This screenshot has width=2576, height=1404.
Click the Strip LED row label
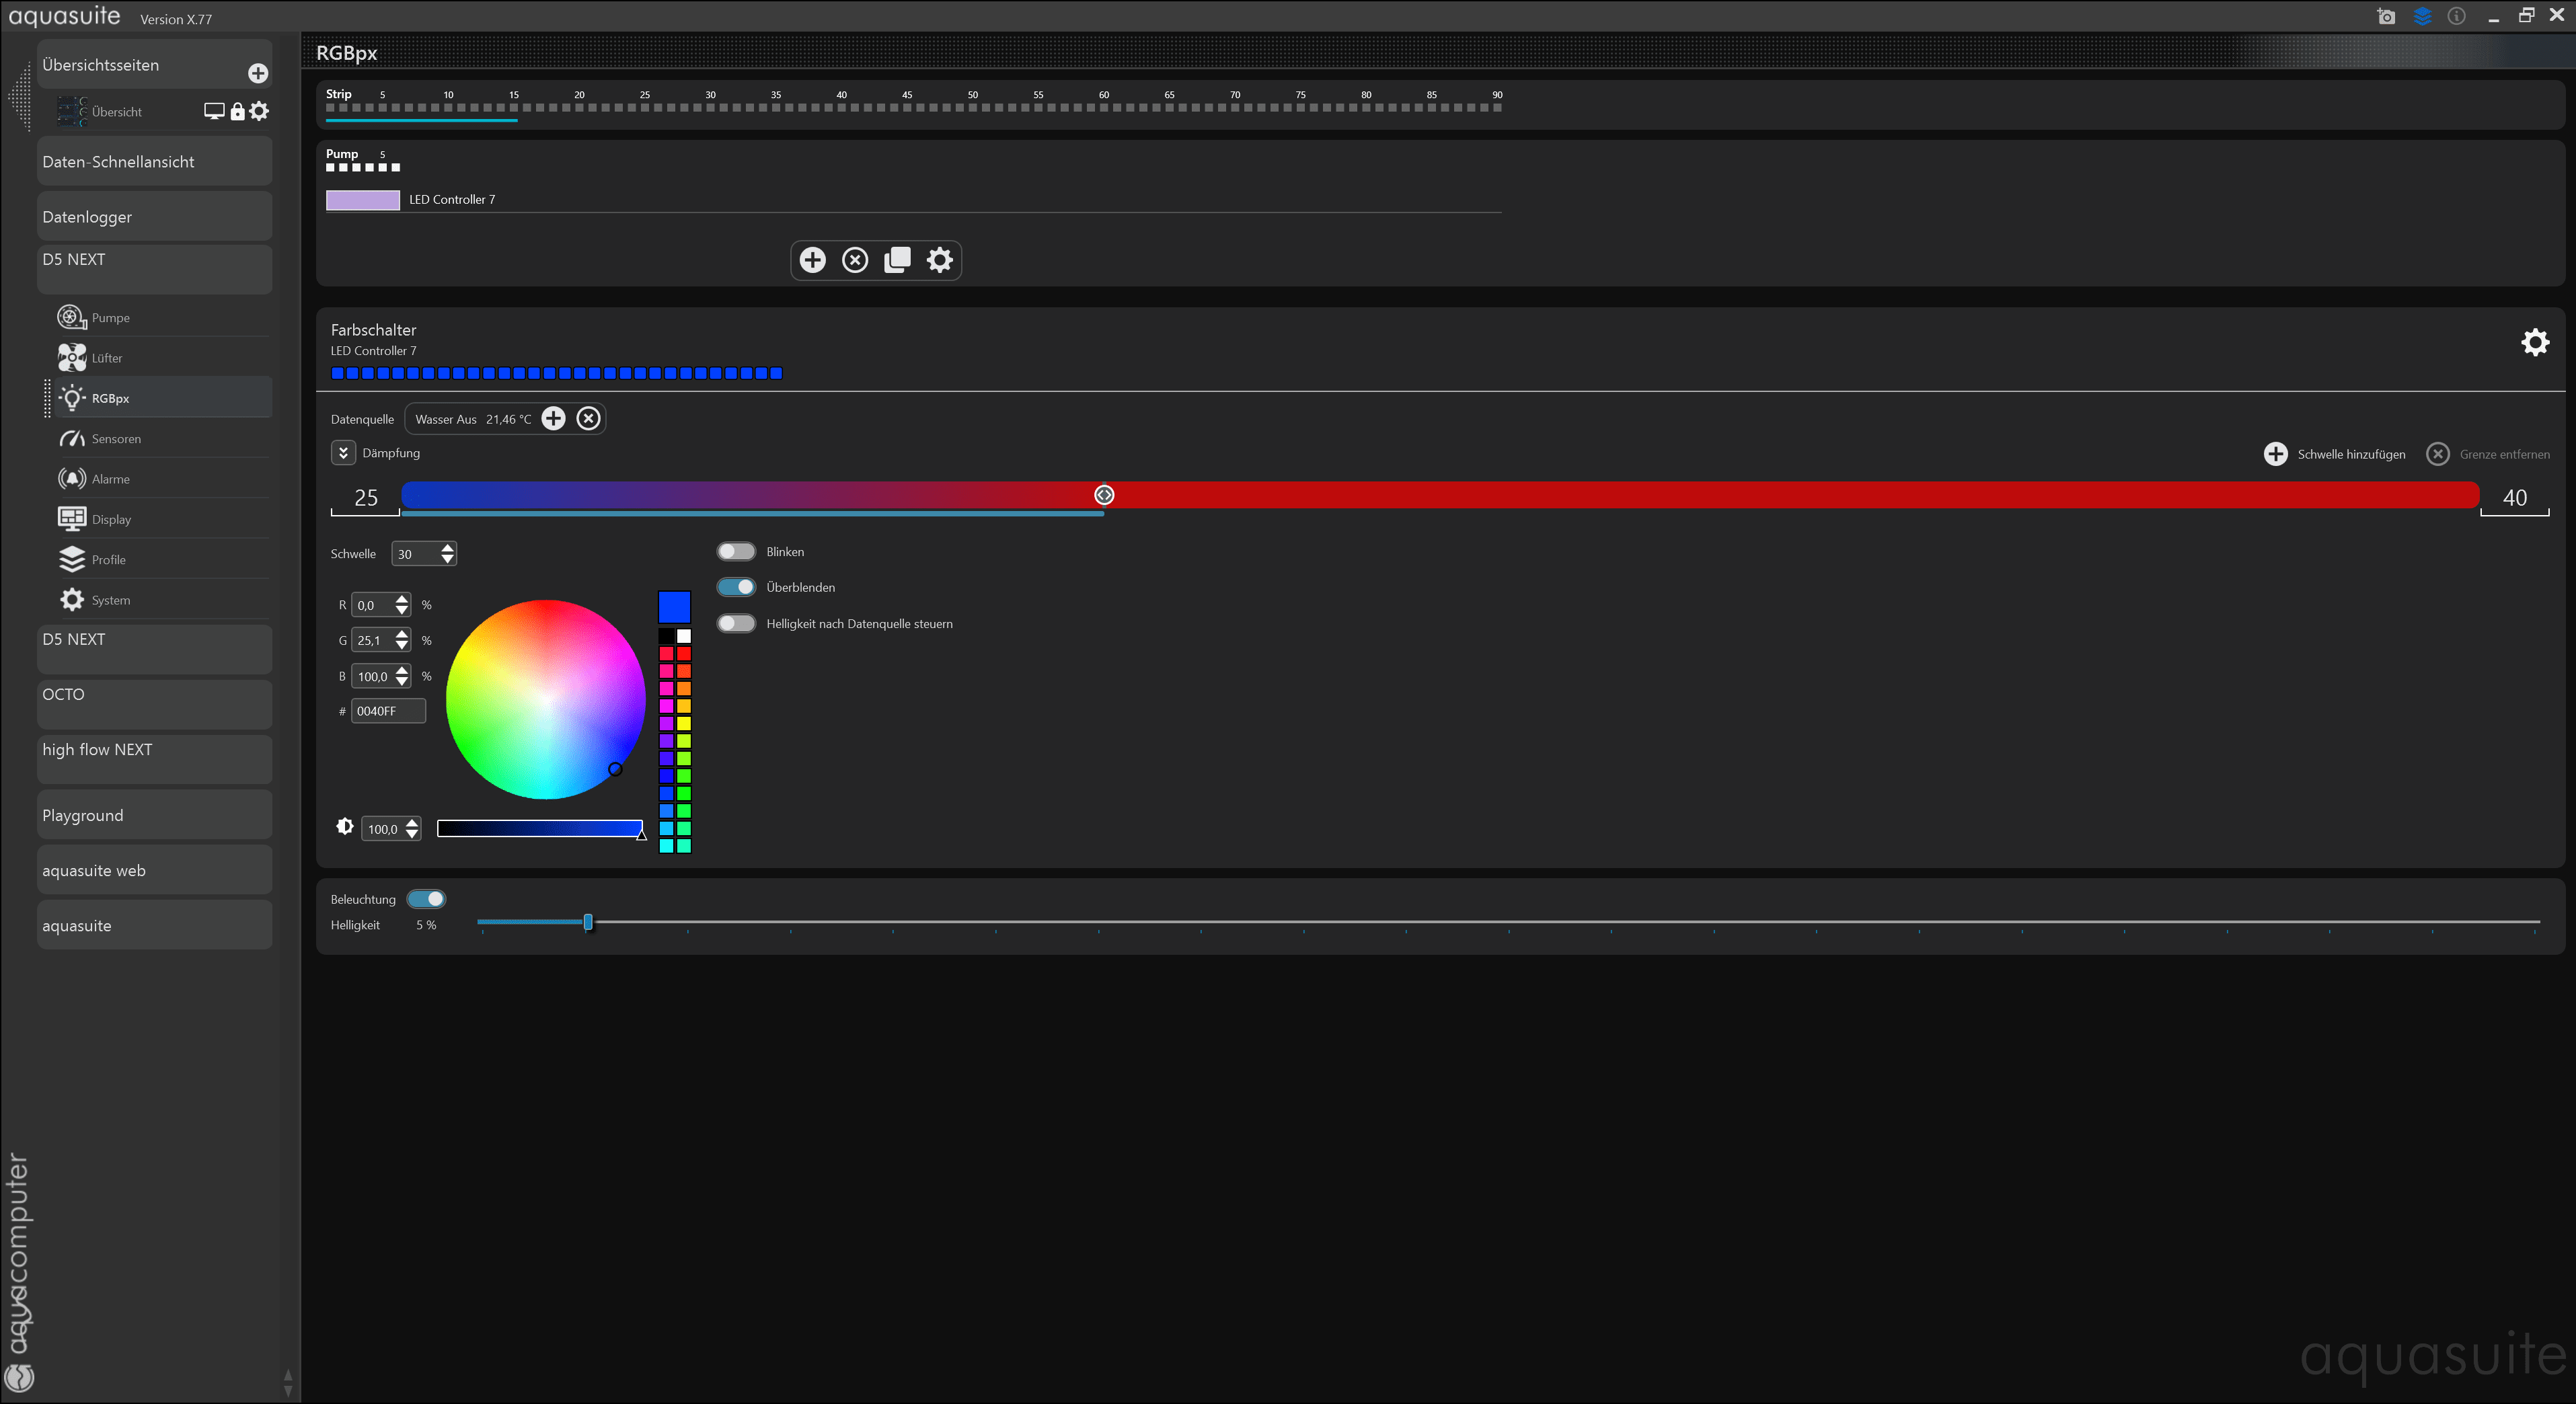[338, 94]
